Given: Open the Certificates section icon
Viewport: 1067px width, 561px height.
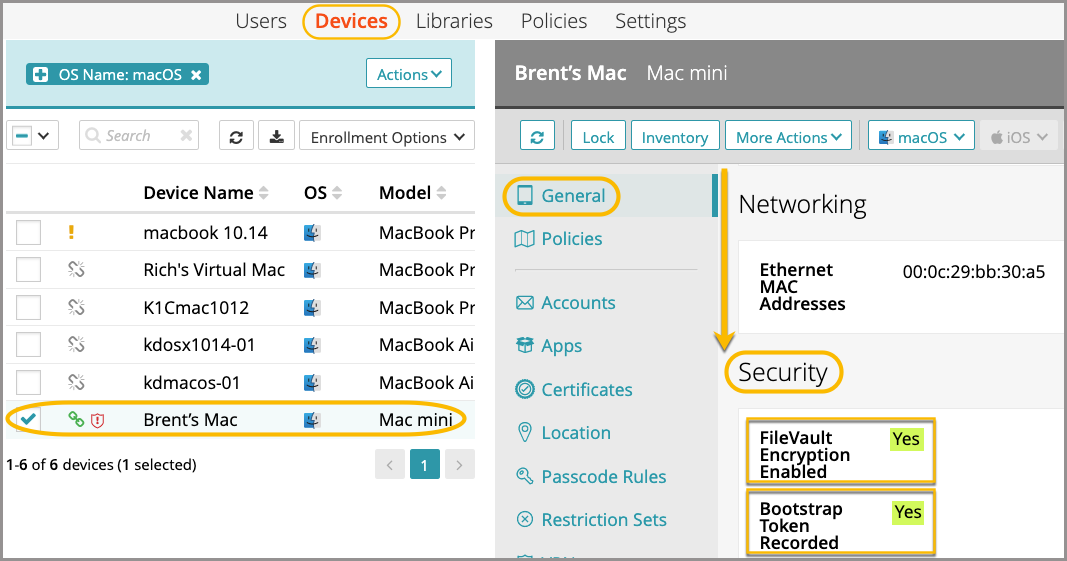Looking at the screenshot, I should coord(524,389).
